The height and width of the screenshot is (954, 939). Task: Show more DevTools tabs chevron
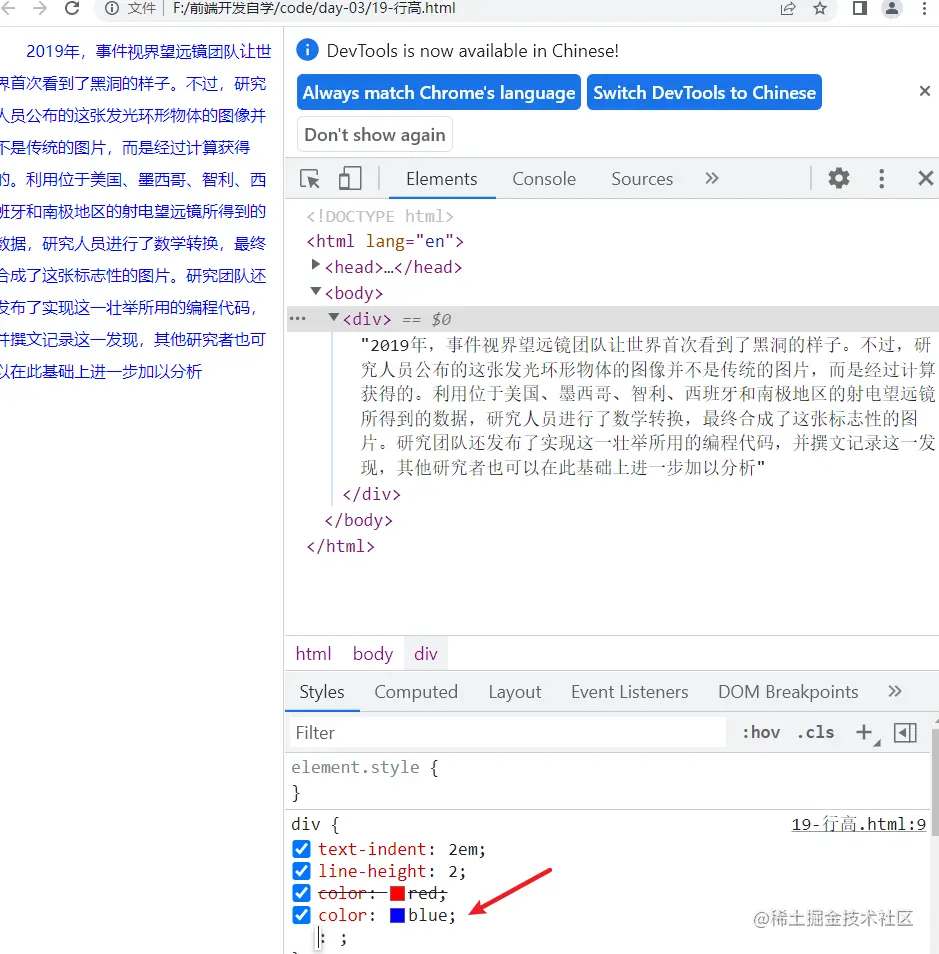pyautogui.click(x=711, y=178)
